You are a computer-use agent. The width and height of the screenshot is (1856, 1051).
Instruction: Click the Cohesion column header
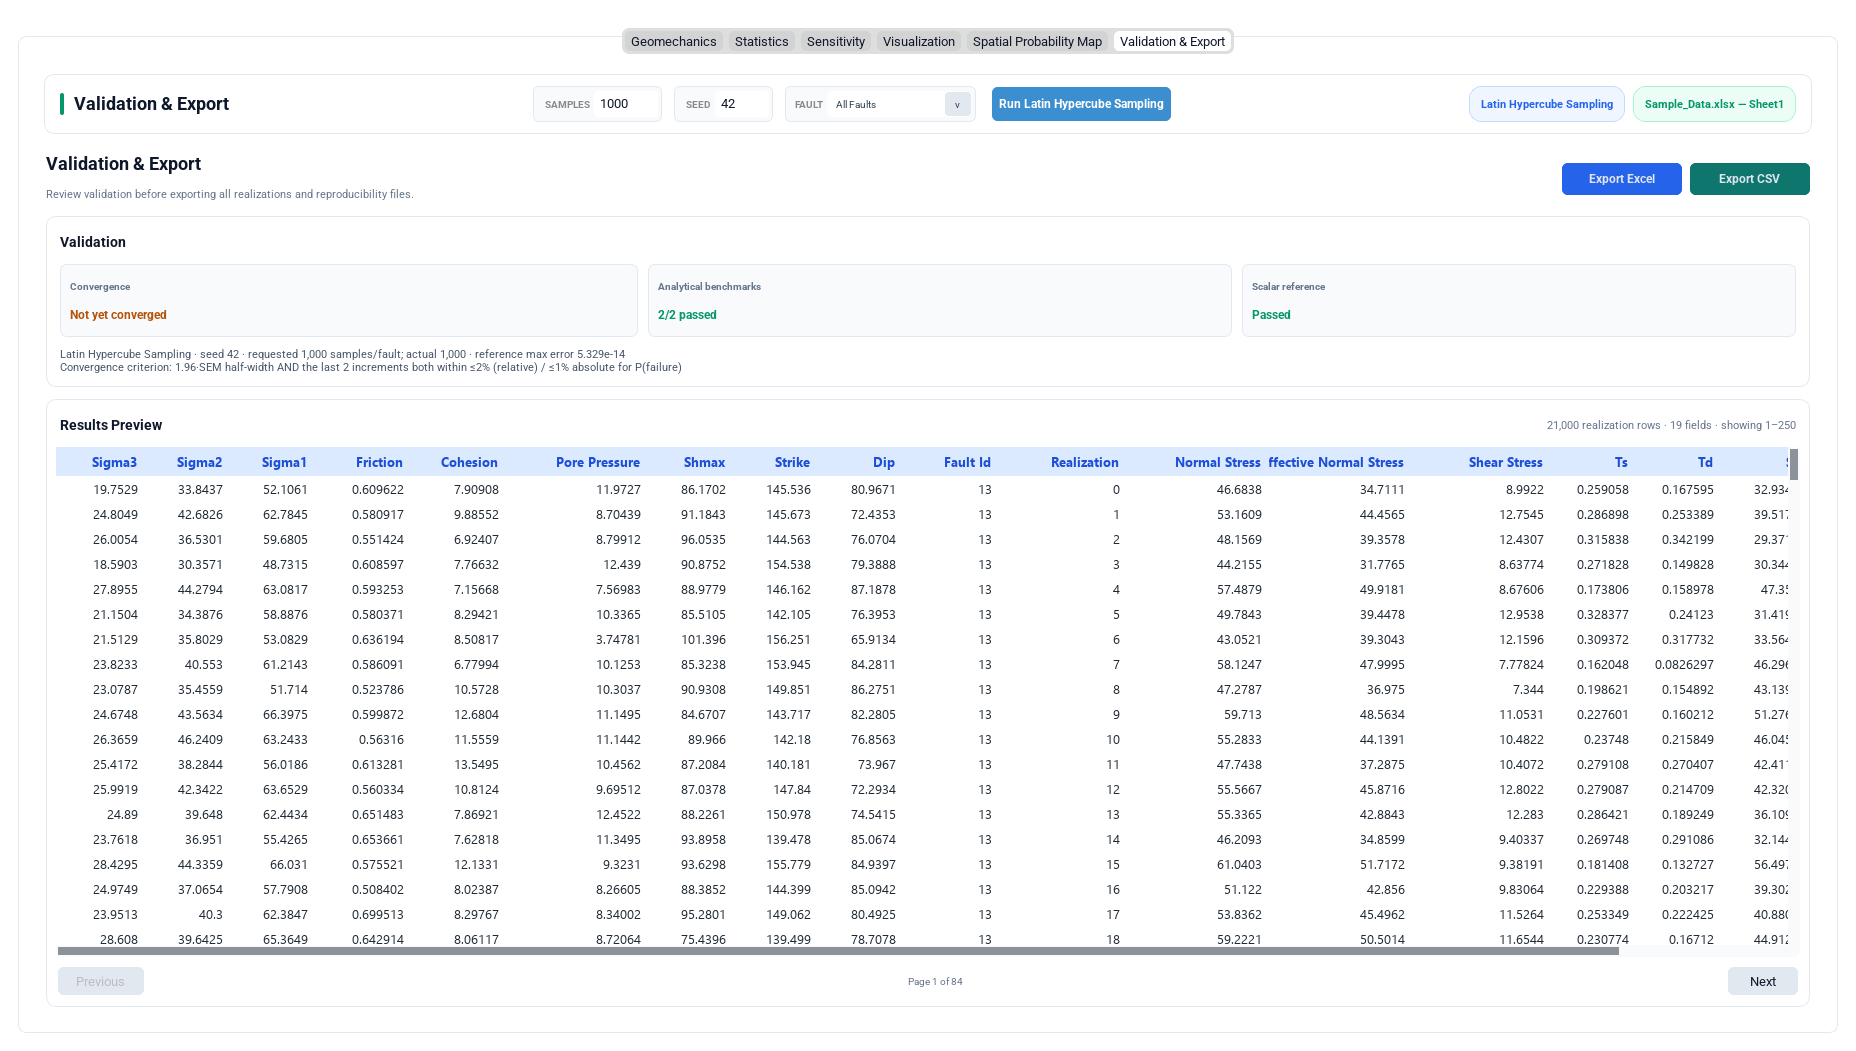point(469,462)
